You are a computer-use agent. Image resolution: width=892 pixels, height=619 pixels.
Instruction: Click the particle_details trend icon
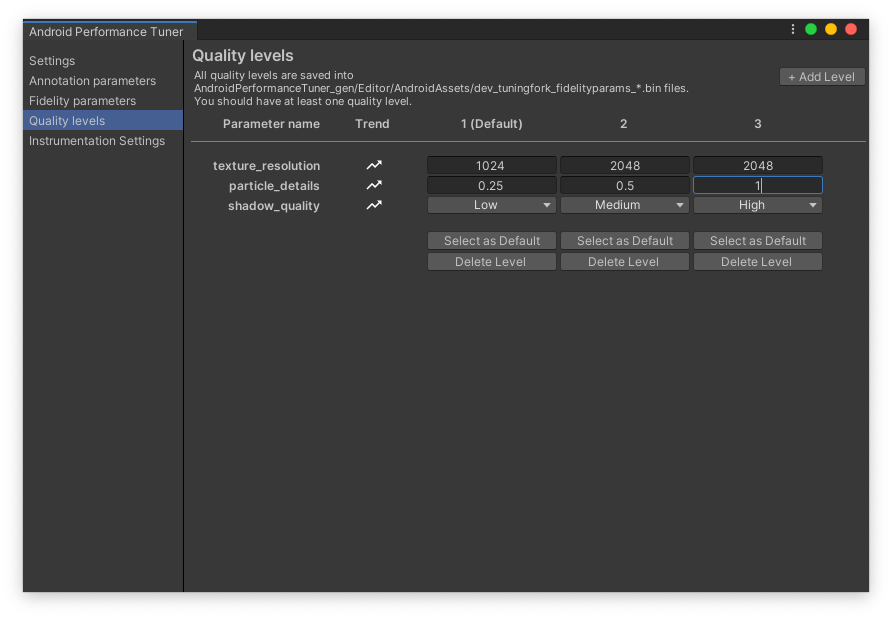point(374,185)
